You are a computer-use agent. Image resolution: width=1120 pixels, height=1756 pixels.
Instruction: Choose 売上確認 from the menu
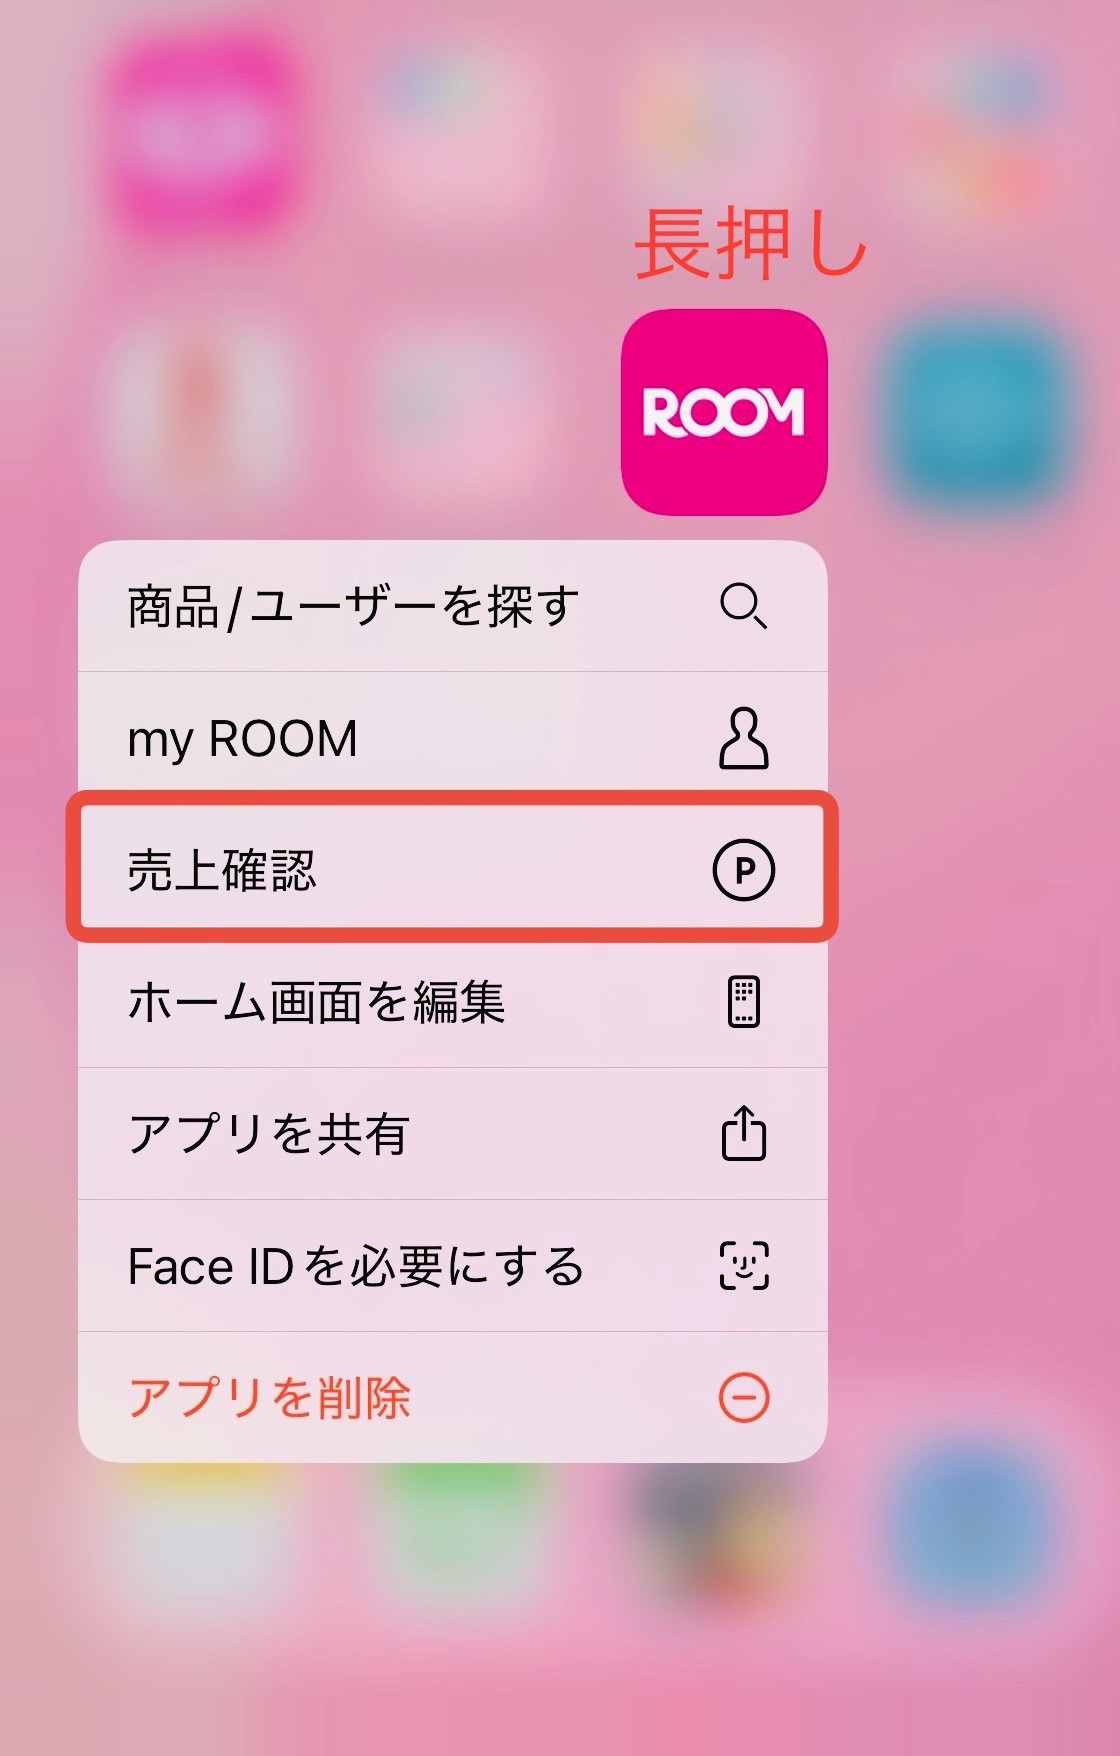[x=453, y=869]
